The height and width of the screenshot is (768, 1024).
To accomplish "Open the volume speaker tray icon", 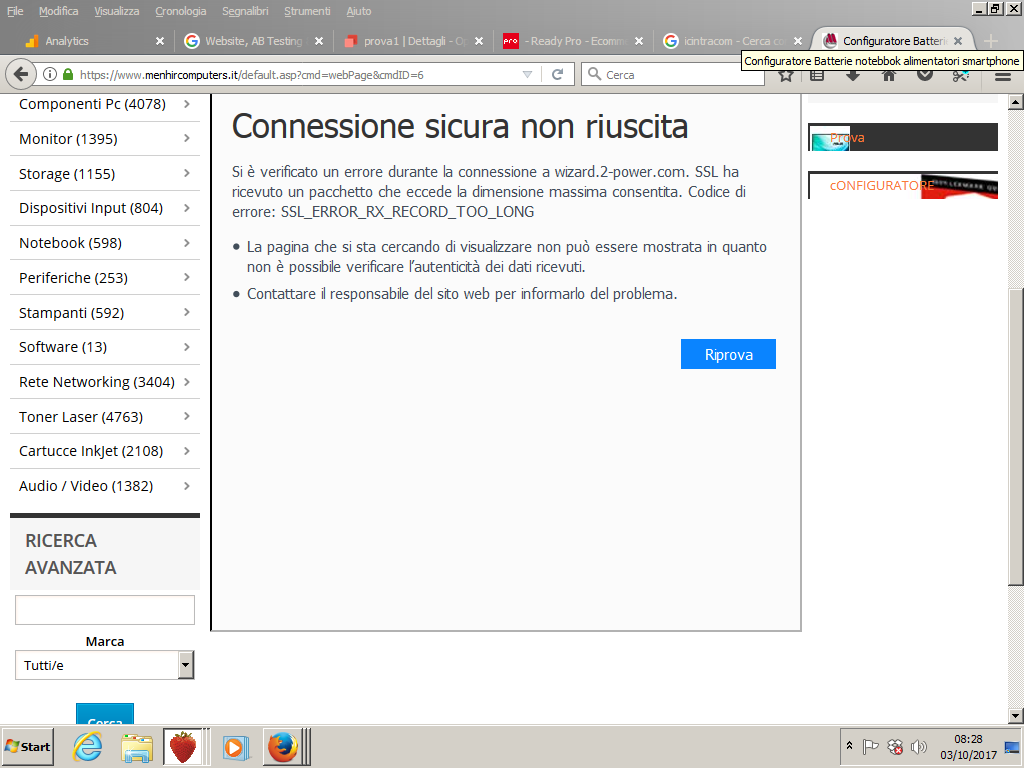I will tap(919, 746).
